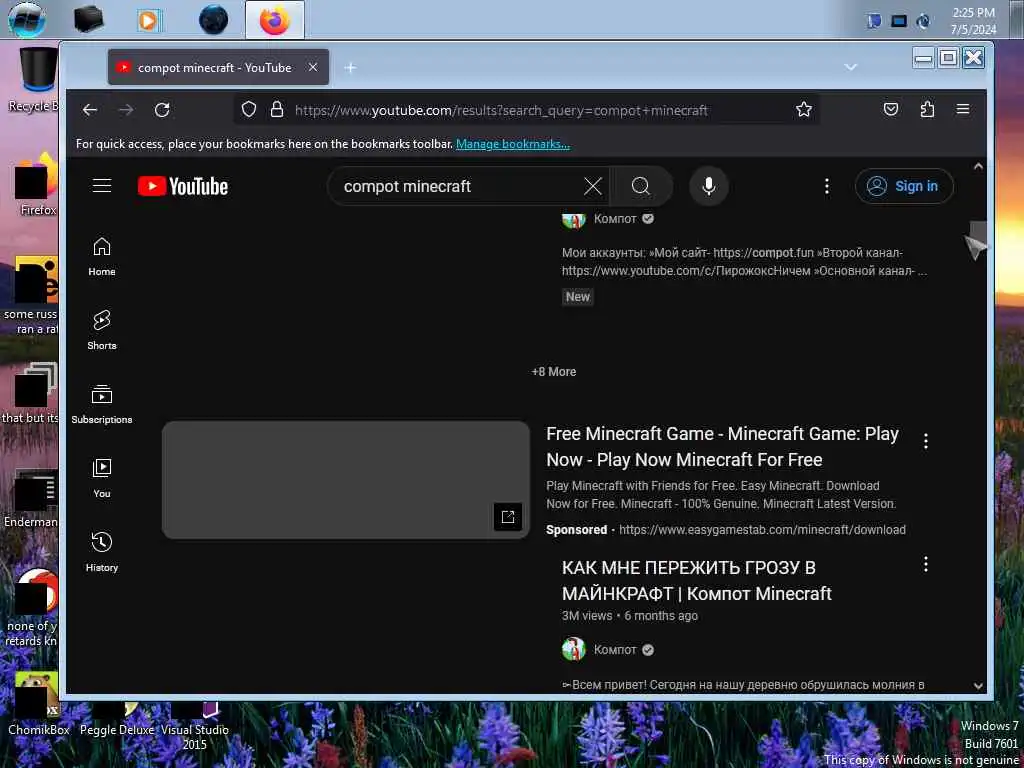Select the ChomikBox desktop shortcut
Screen dimensions: 1024x768
click(x=38, y=705)
